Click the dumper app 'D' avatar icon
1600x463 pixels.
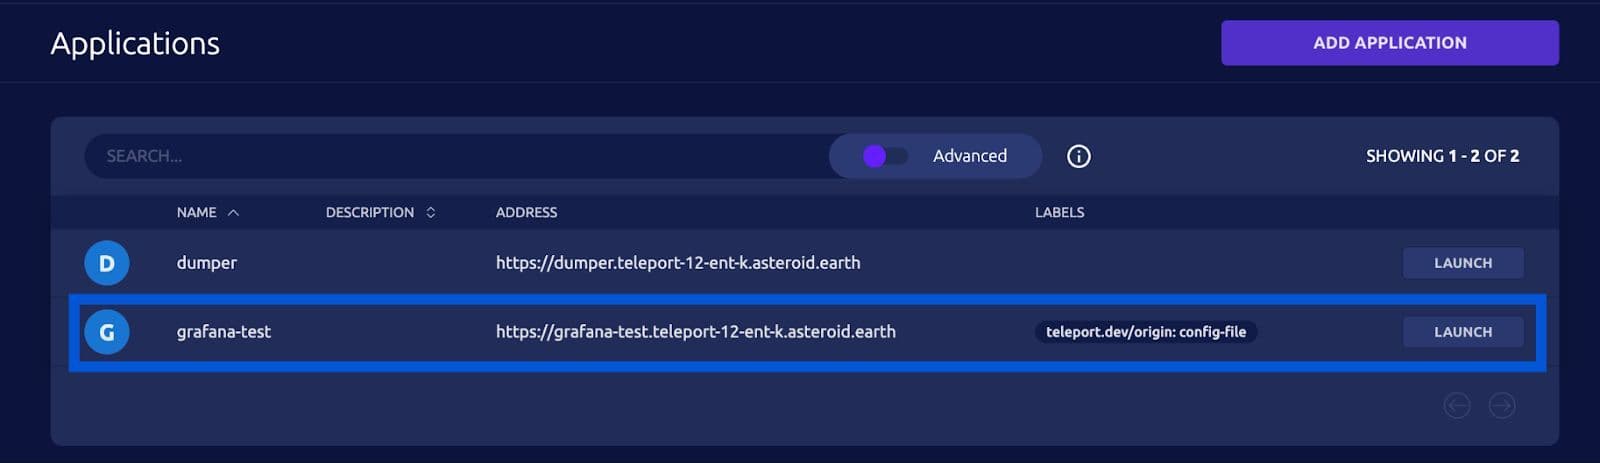click(x=106, y=263)
